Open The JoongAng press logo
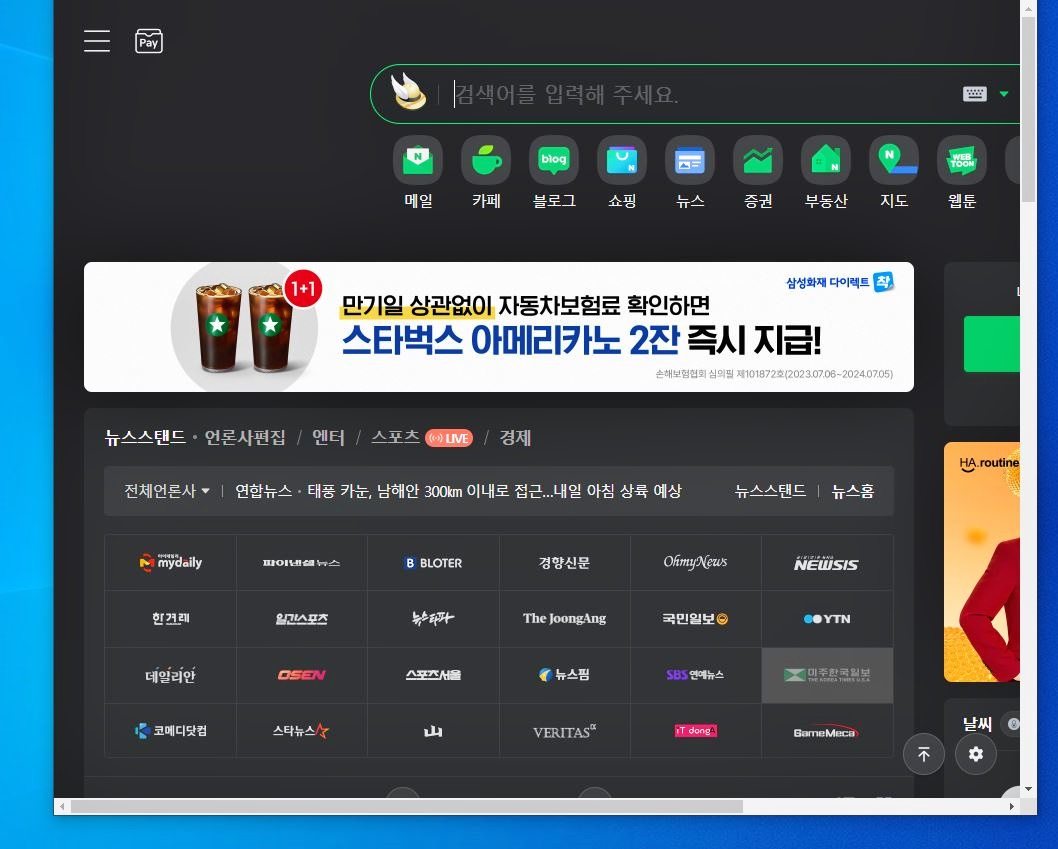The height and width of the screenshot is (849, 1058). coord(564,619)
